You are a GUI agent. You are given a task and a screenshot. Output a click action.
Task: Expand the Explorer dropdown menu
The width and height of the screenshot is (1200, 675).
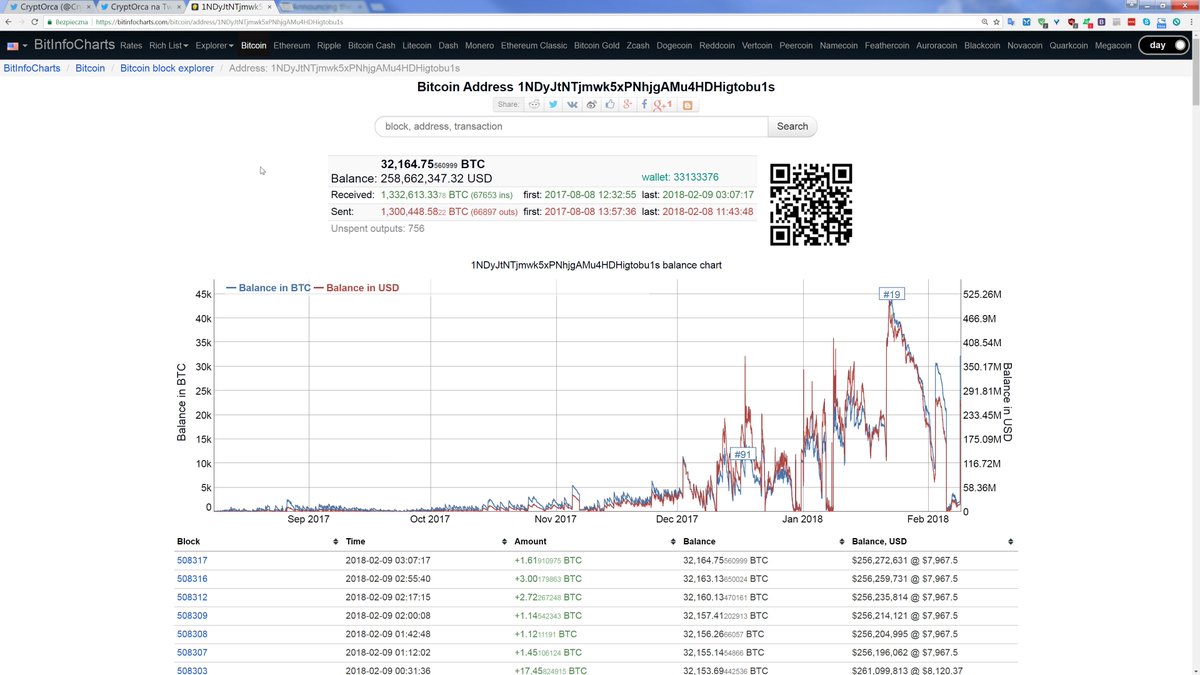point(214,45)
